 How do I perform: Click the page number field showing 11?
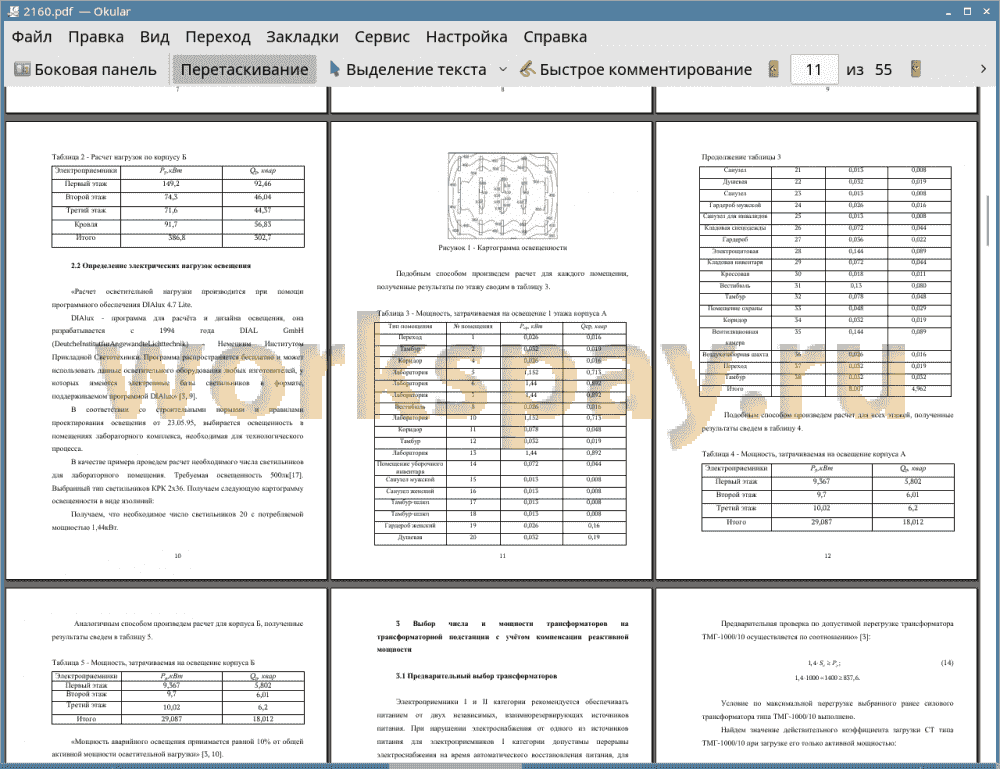[x=814, y=70]
